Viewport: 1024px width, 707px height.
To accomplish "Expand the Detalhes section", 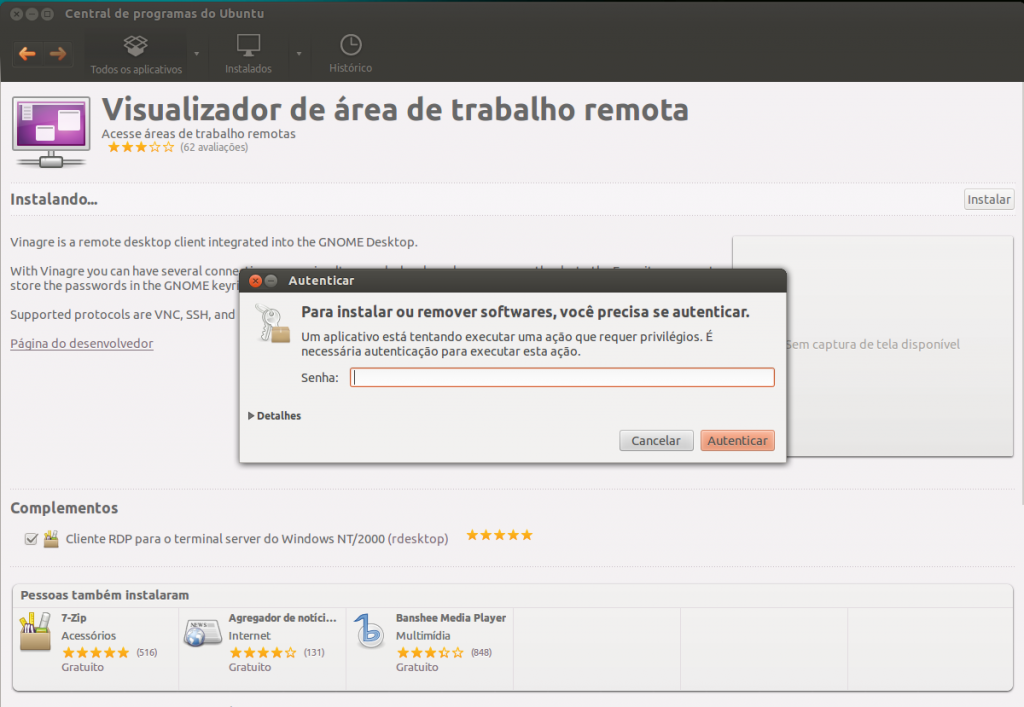I will click(x=274, y=416).
